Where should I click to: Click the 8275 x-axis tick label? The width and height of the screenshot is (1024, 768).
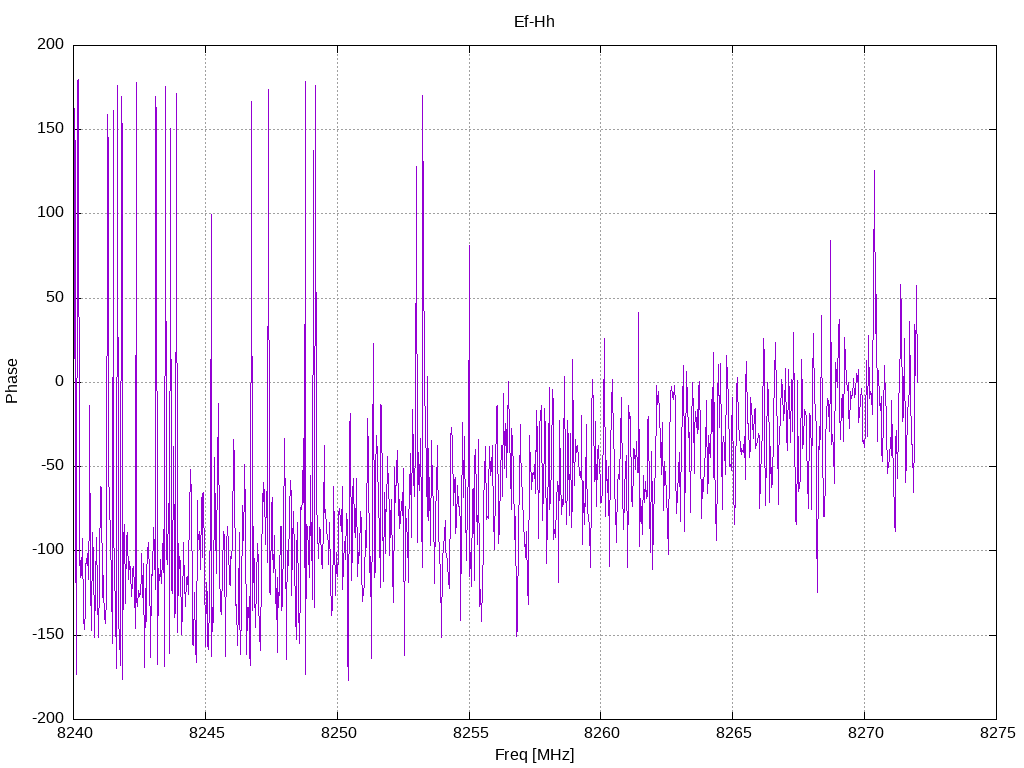pos(997,733)
